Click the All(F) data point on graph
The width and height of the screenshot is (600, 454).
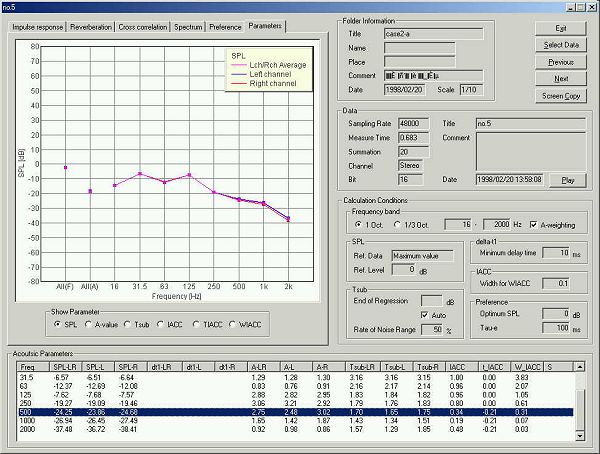65,168
